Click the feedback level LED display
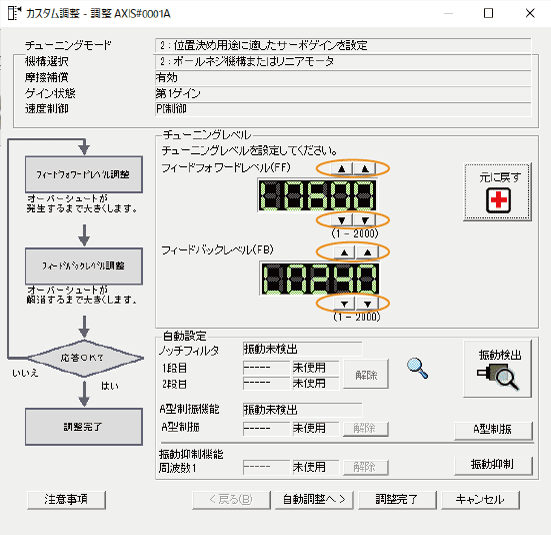551x535 pixels. (319, 279)
